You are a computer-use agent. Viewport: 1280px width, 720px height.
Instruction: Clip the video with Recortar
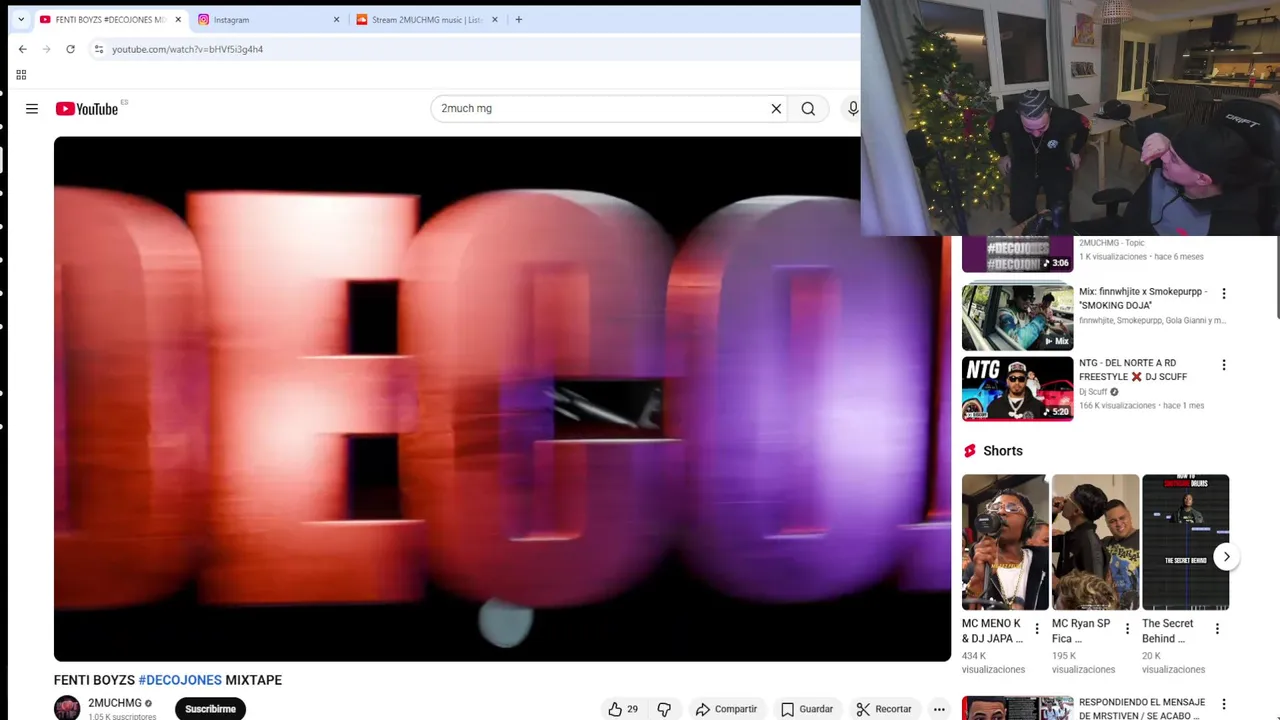click(884, 709)
